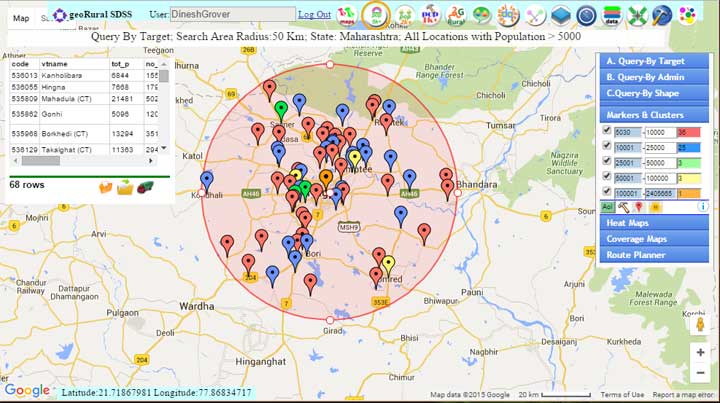Viewport: 720px width, 403px height.
Task: Uncheck the 25001-50000 range checkbox
Action: tap(607, 161)
